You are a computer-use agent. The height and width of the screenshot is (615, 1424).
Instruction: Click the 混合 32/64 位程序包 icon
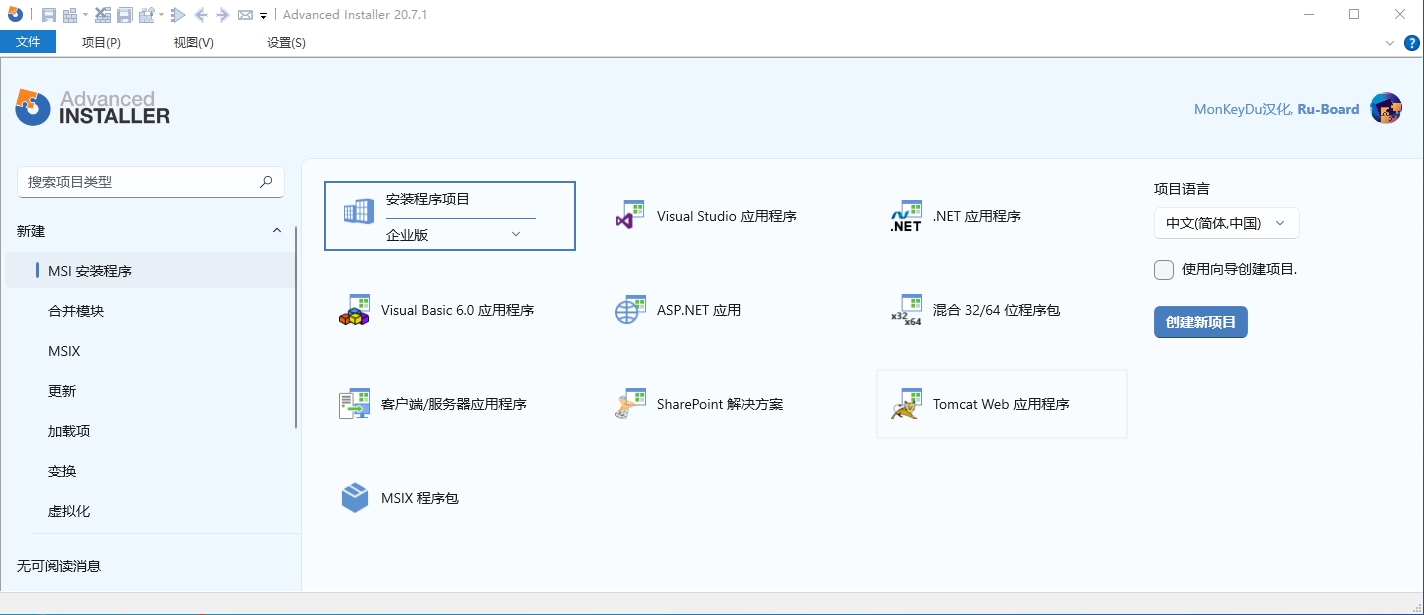click(x=905, y=310)
